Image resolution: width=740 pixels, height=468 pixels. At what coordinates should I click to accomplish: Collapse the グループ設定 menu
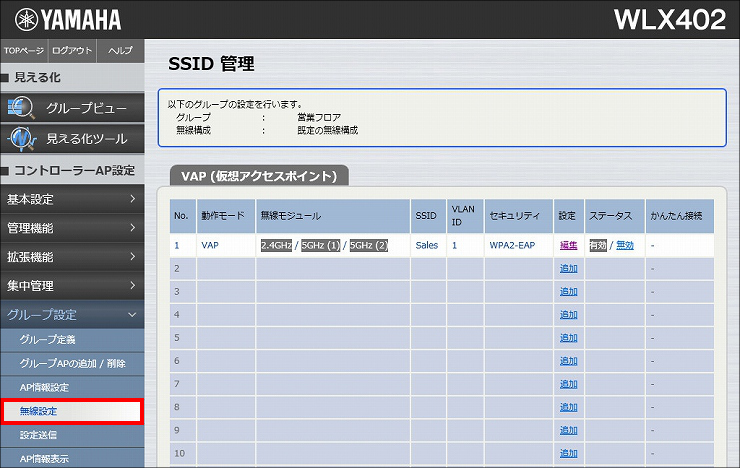tap(72, 315)
